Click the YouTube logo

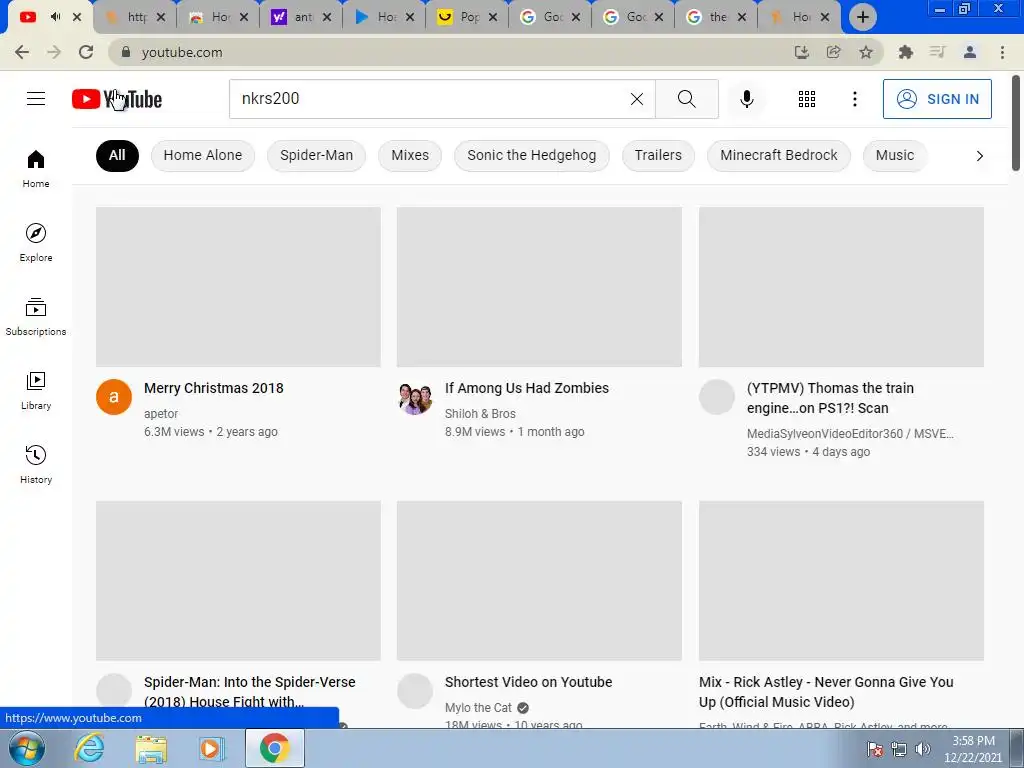tap(117, 99)
